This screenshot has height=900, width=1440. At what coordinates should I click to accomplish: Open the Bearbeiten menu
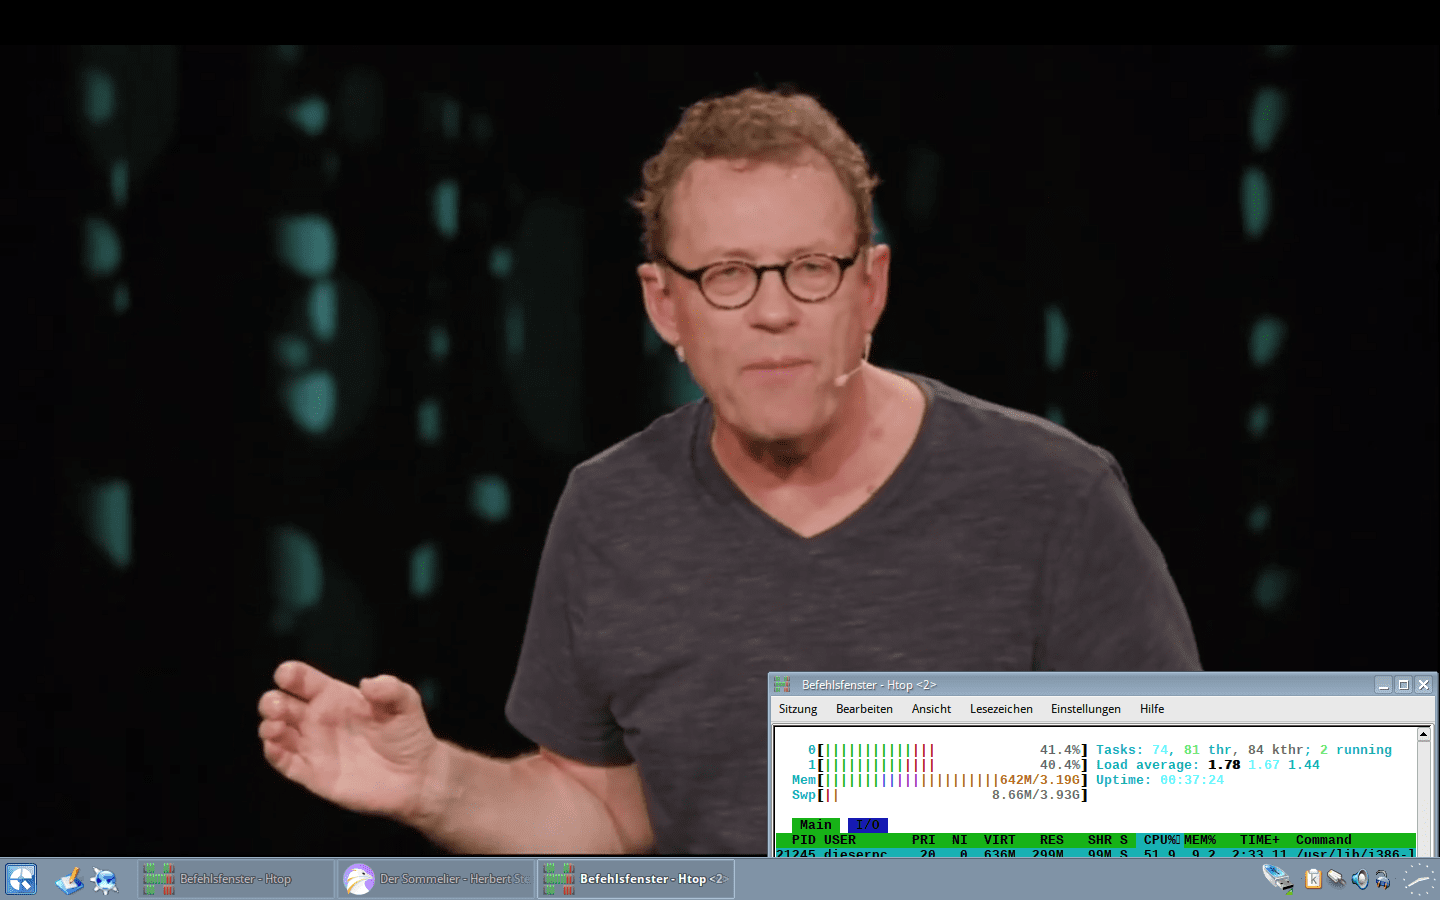point(864,709)
